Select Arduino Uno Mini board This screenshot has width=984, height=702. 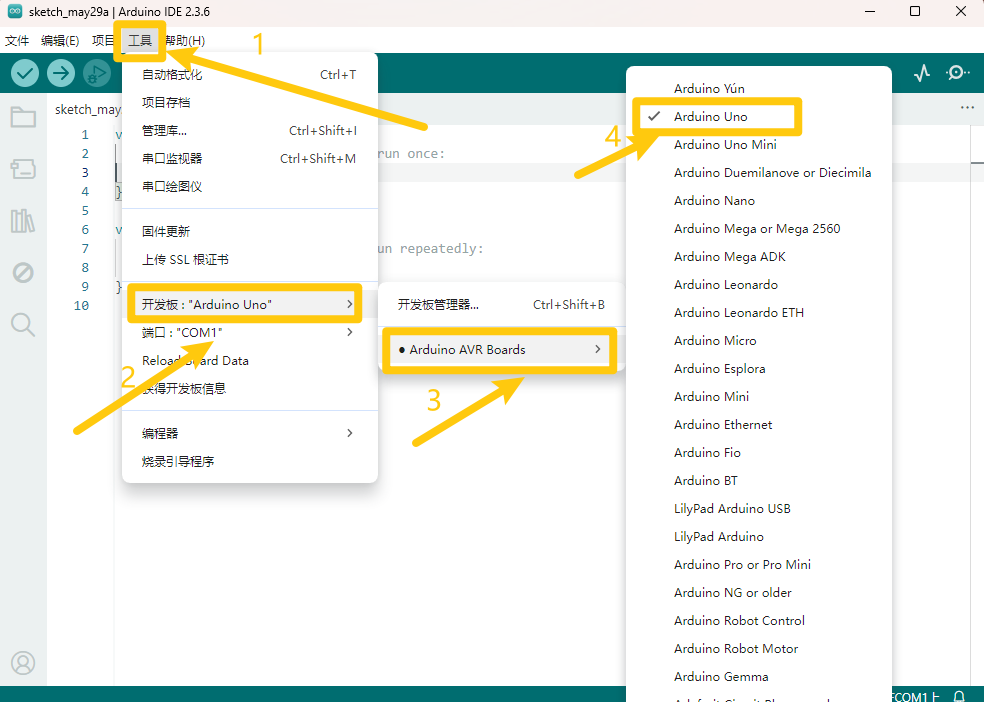pos(758,145)
